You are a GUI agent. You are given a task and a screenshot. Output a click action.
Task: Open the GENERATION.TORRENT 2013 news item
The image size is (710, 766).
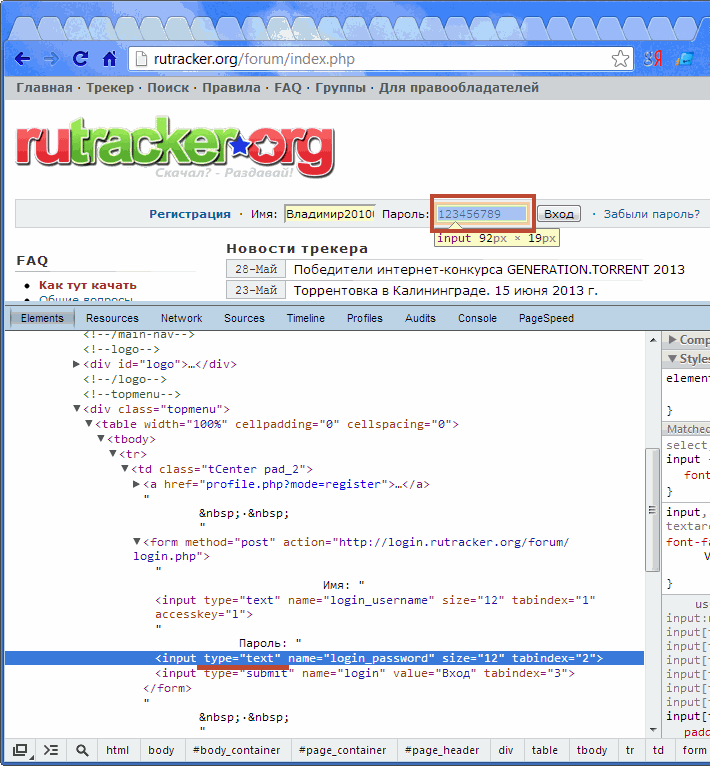(x=489, y=269)
